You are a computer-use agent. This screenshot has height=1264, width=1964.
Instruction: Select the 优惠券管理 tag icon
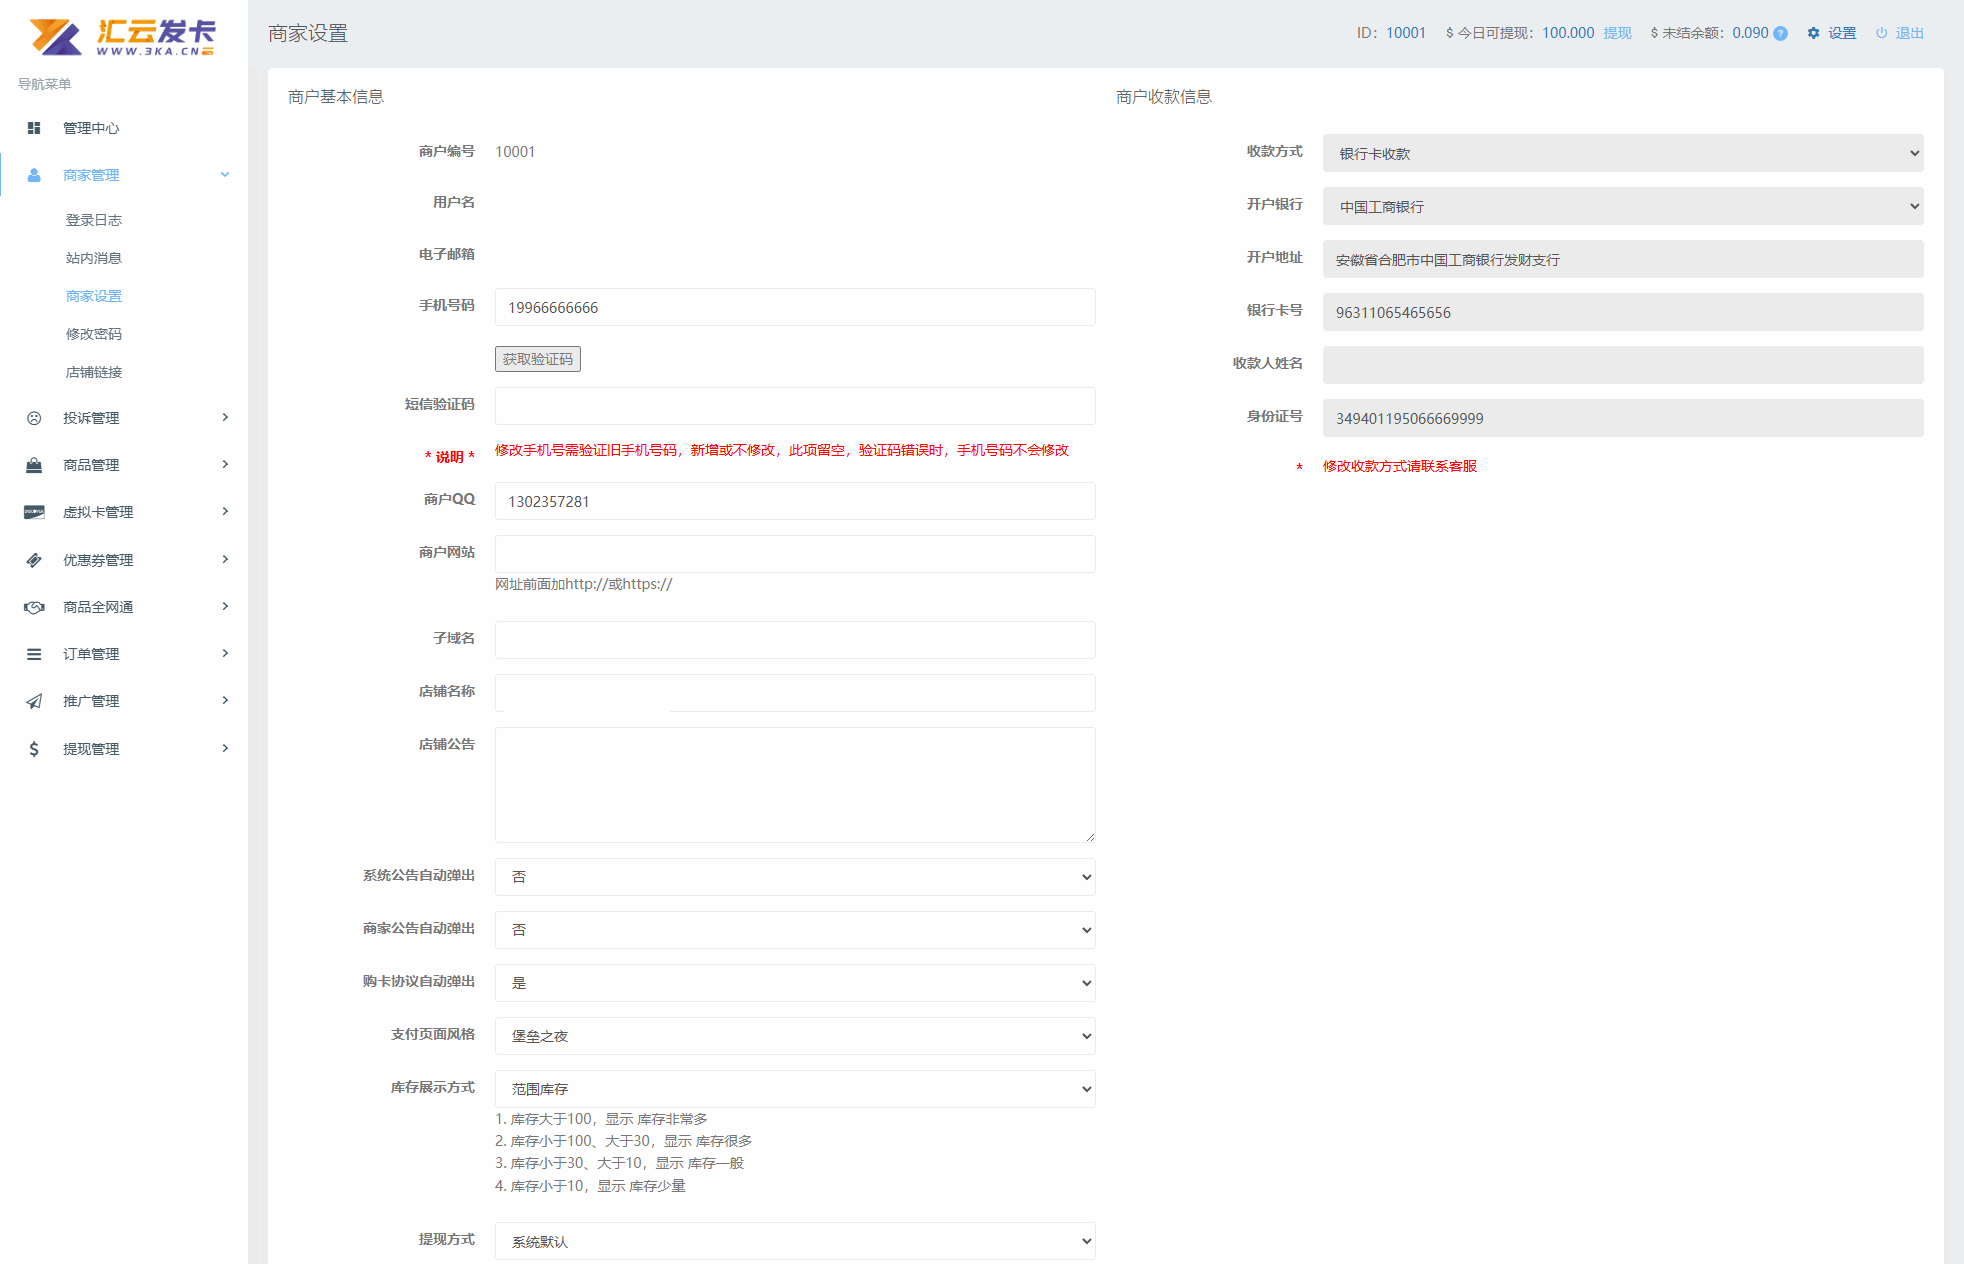point(33,559)
